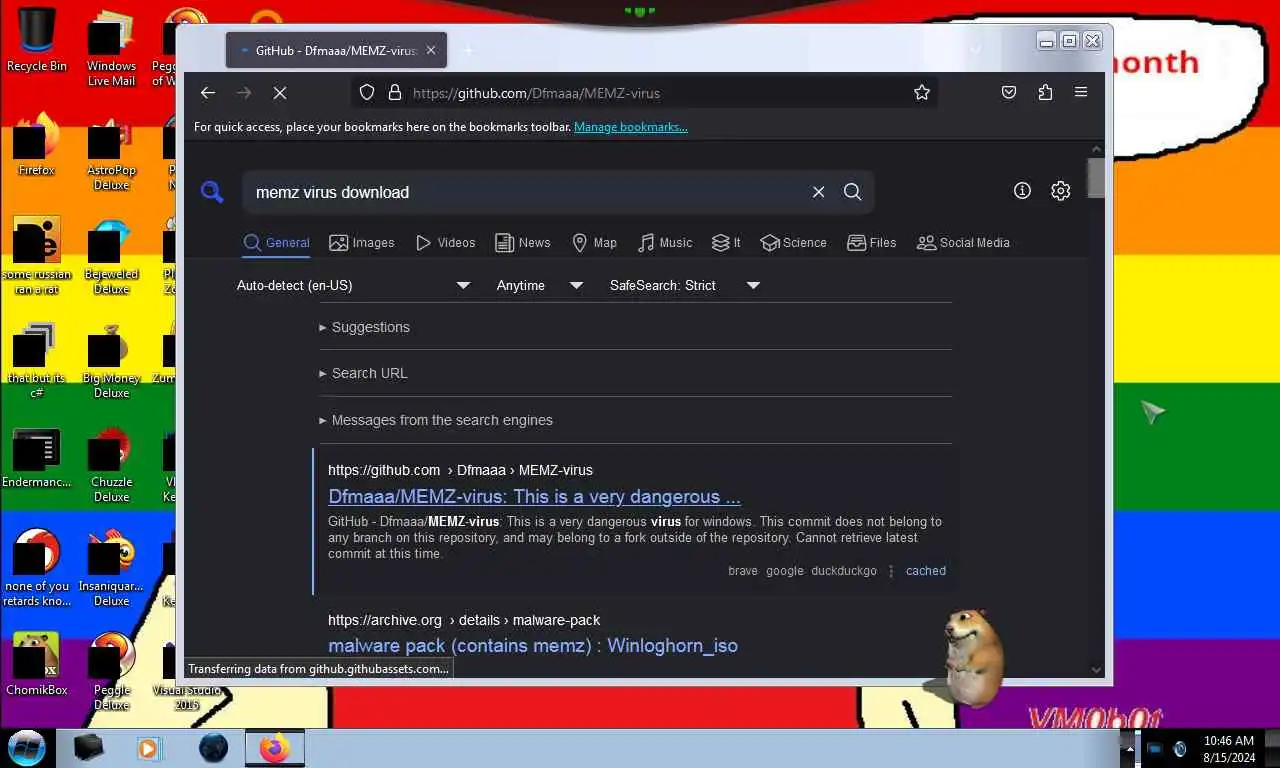The image size is (1280, 768).
Task: View site security padlock info
Action: pos(395,92)
